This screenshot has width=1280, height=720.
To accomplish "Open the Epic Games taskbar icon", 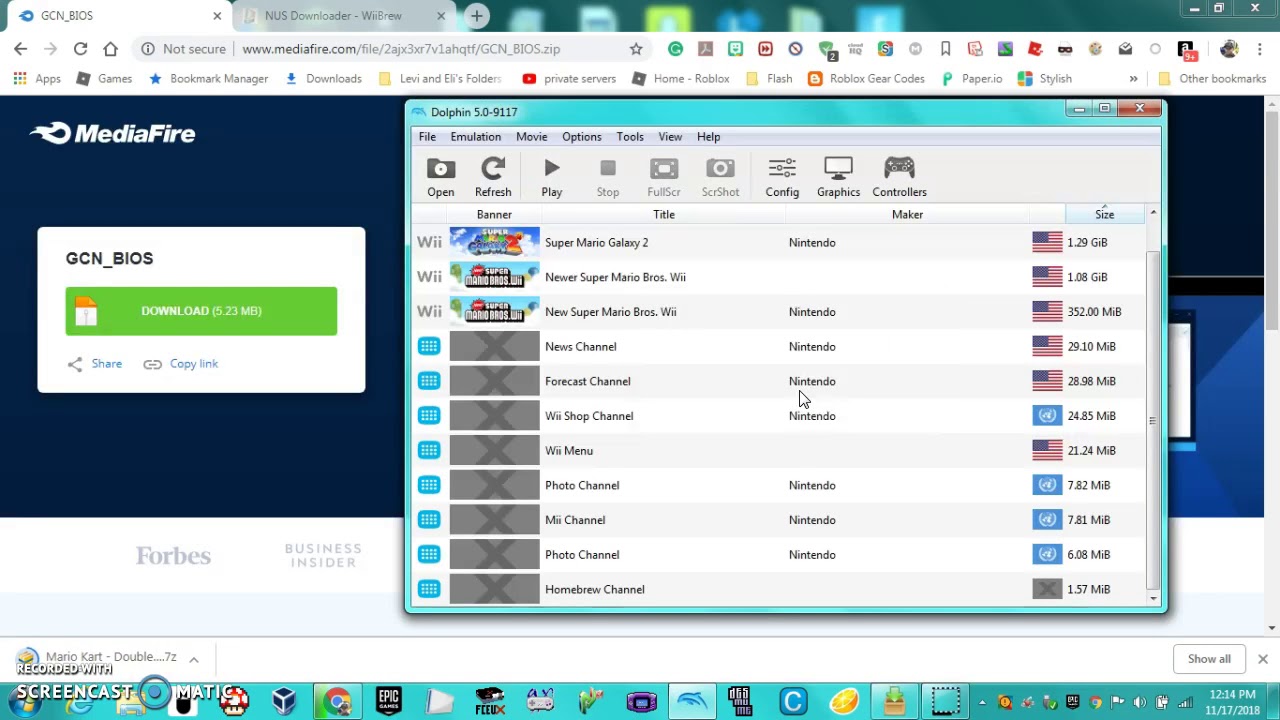I will click(x=389, y=700).
